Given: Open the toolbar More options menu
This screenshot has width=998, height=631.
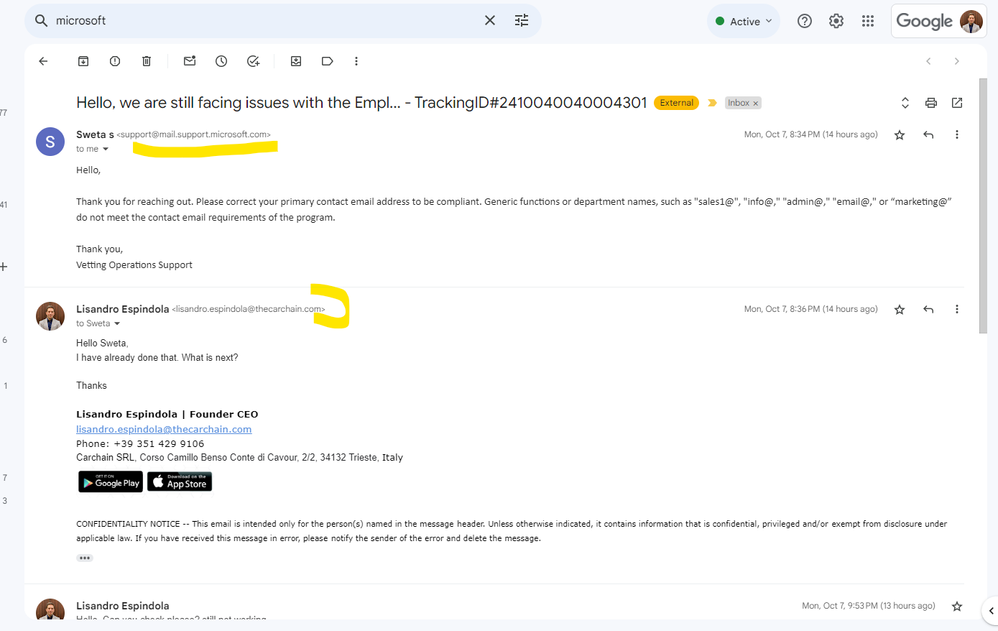Looking at the screenshot, I should coord(356,61).
